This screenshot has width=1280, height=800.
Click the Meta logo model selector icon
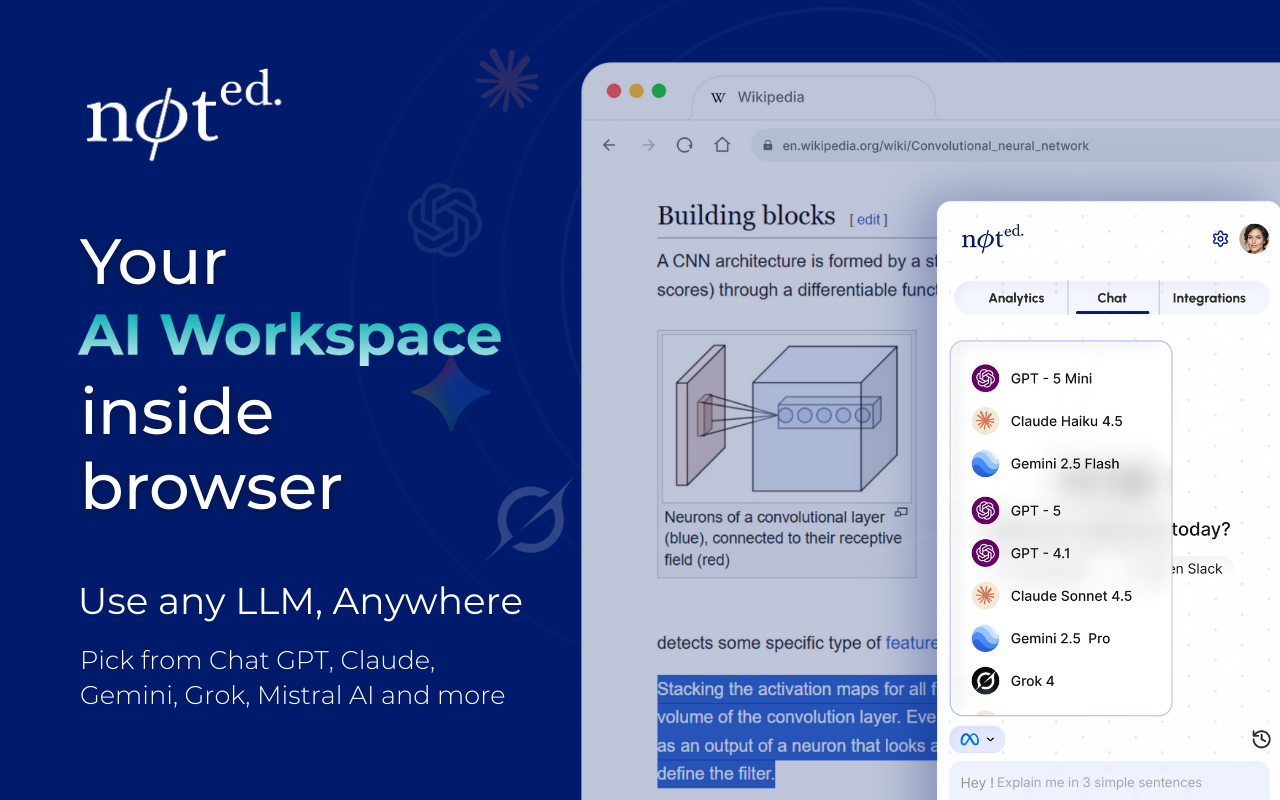[x=968, y=738]
